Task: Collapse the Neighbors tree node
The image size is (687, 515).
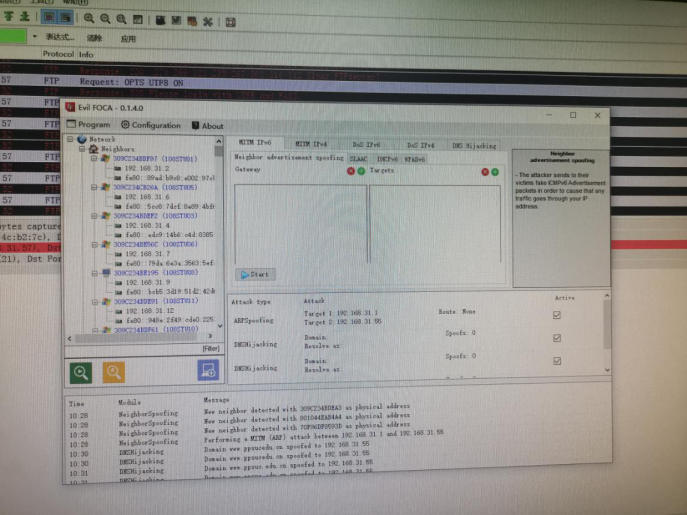Action: 82,149
